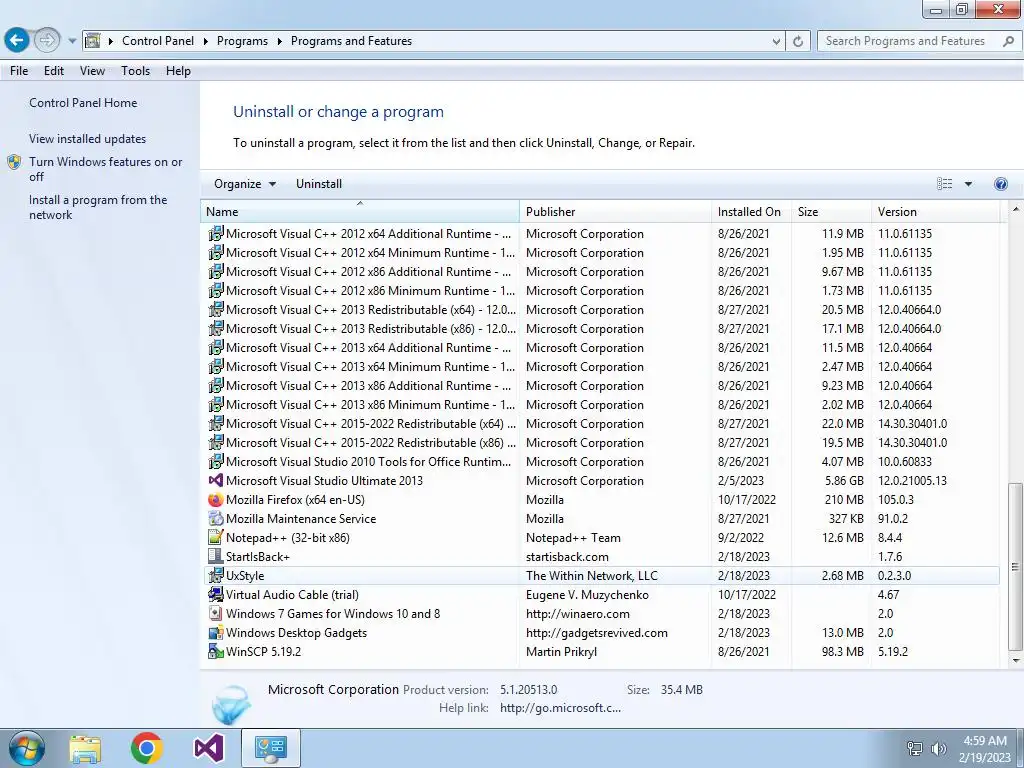
Task: Sort list by the Publisher column header
Action: click(616, 212)
